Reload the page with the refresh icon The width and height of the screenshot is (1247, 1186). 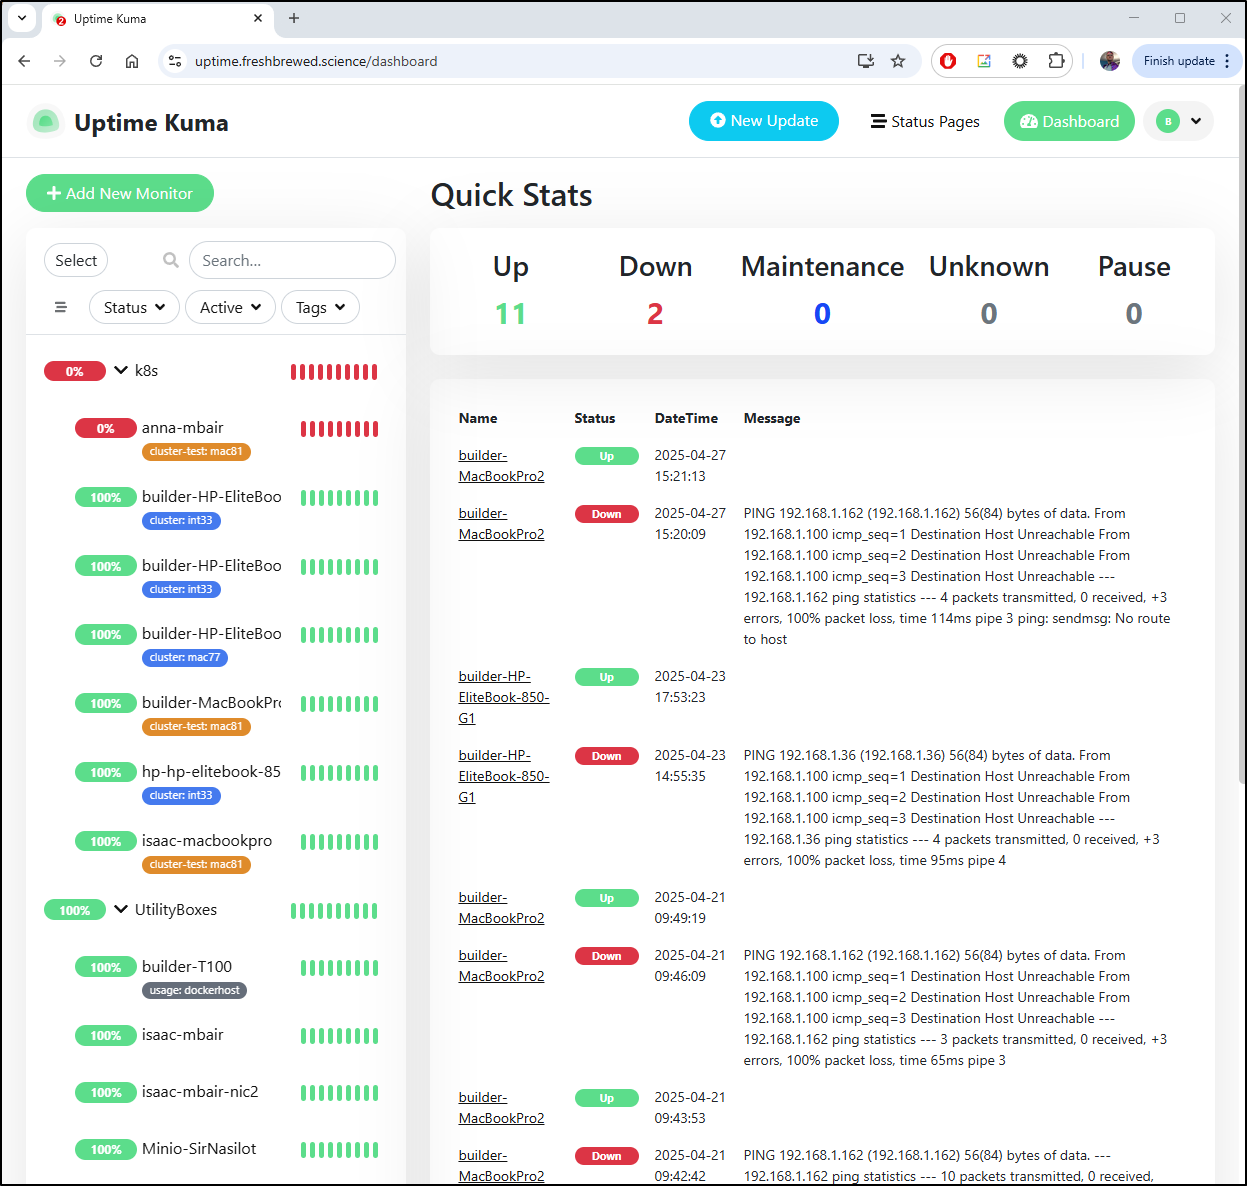coord(96,61)
